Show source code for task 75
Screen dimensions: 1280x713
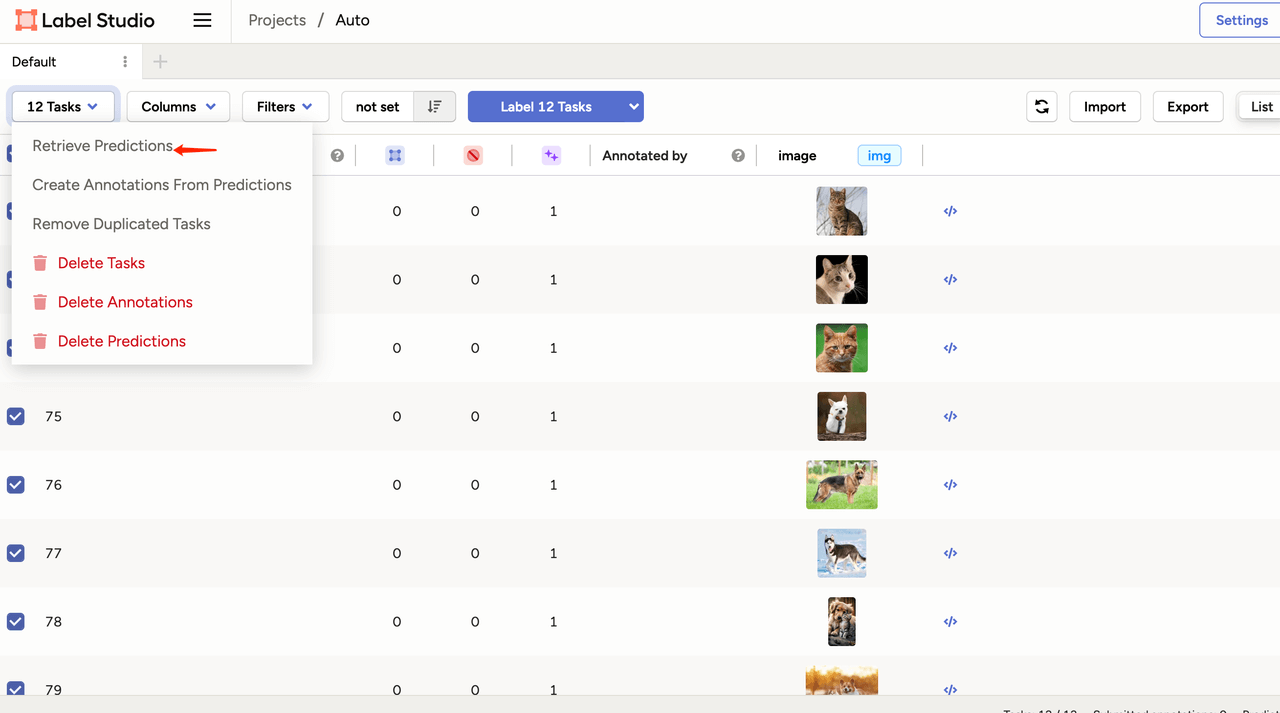950,416
